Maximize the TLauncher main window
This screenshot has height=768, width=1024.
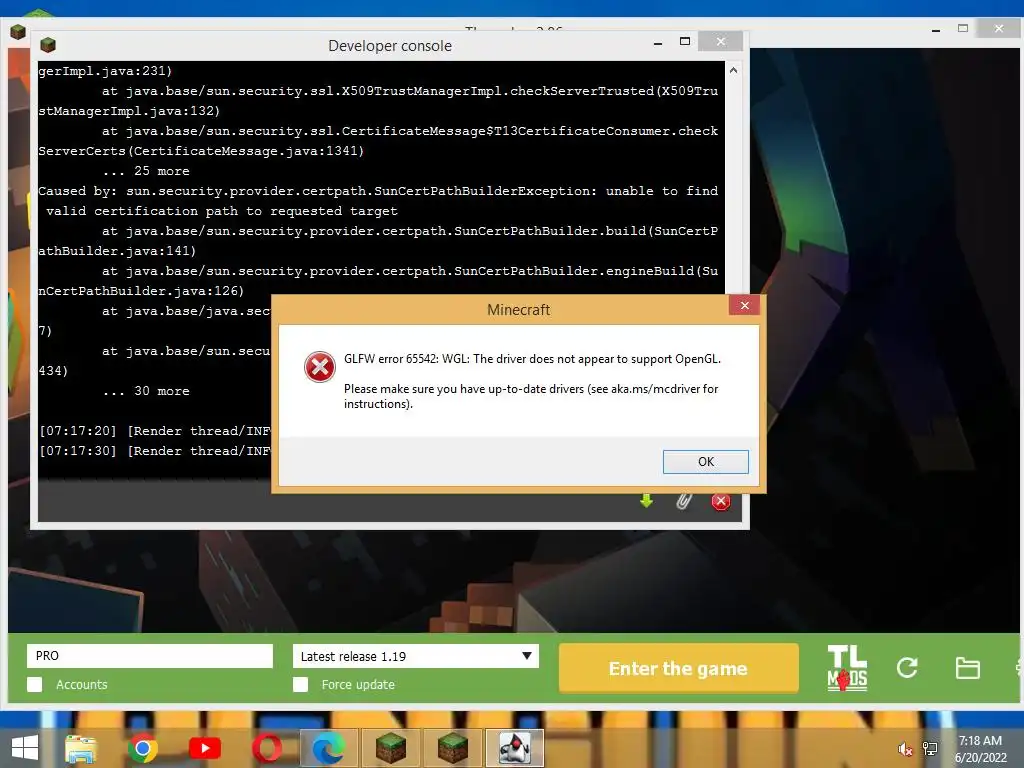963,28
